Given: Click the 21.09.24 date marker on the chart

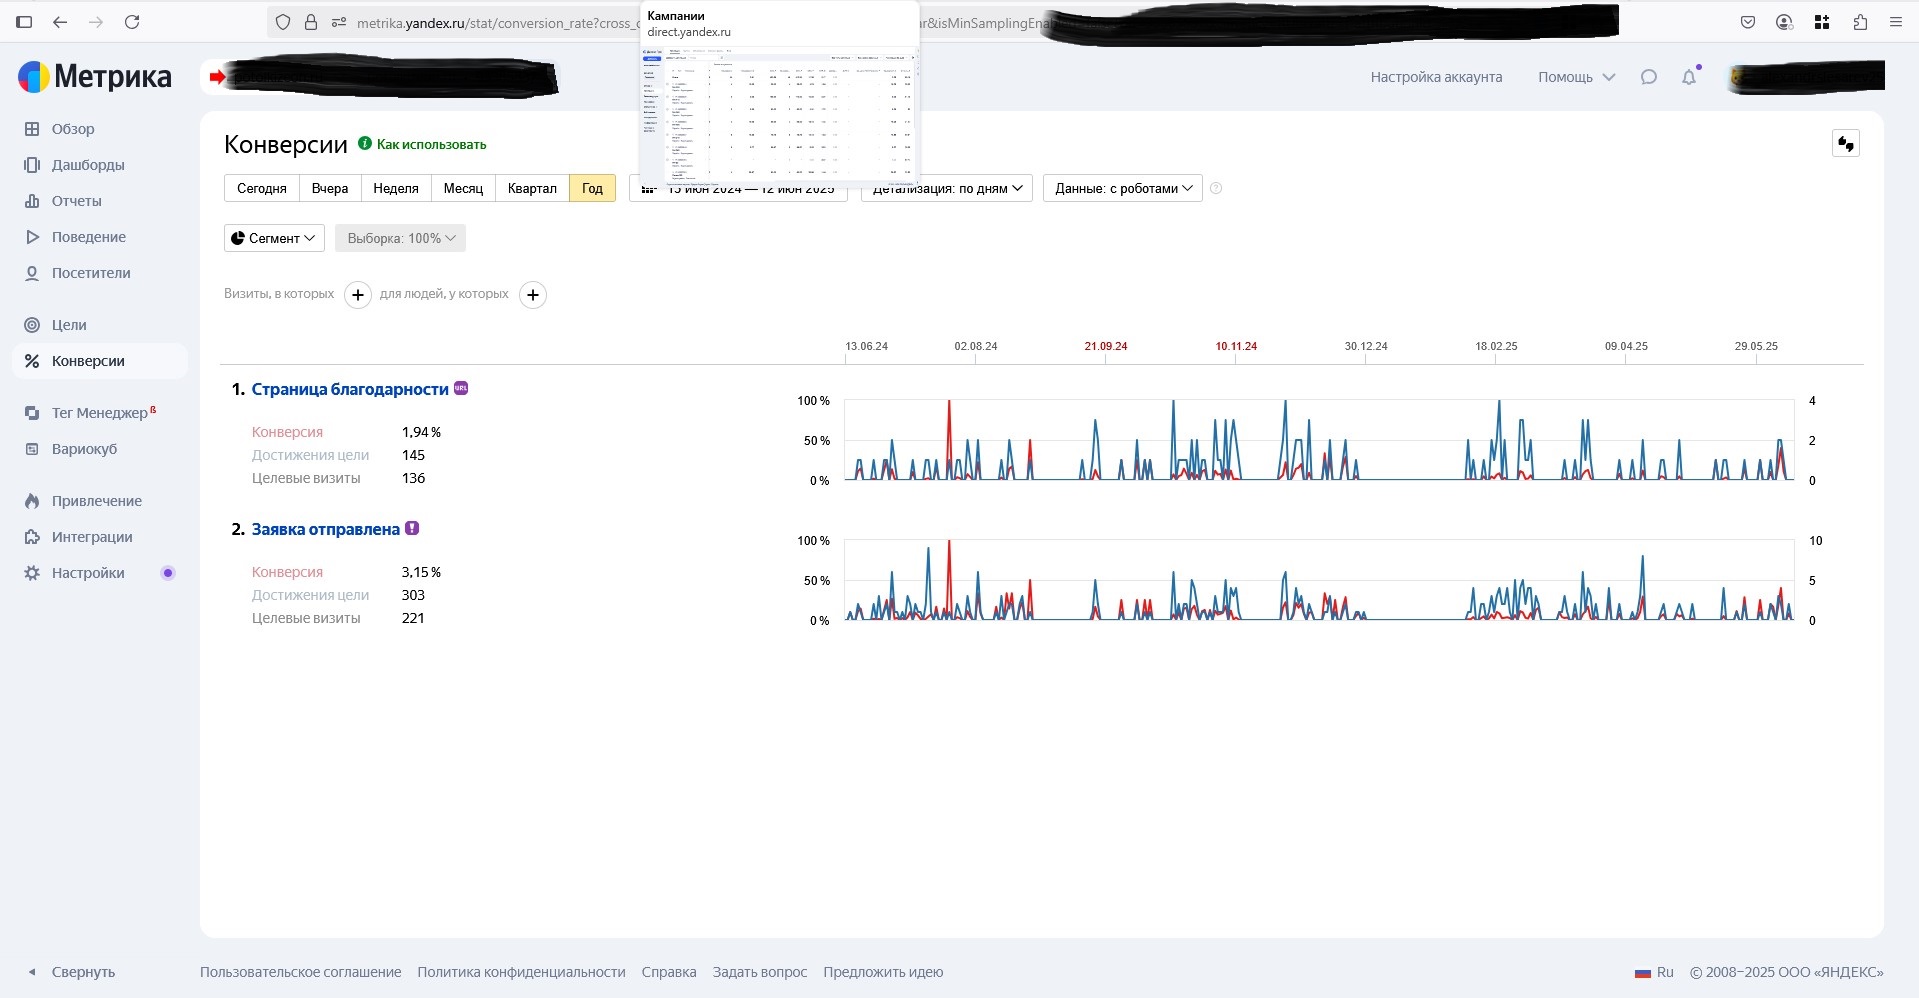Looking at the screenshot, I should [x=1105, y=346].
